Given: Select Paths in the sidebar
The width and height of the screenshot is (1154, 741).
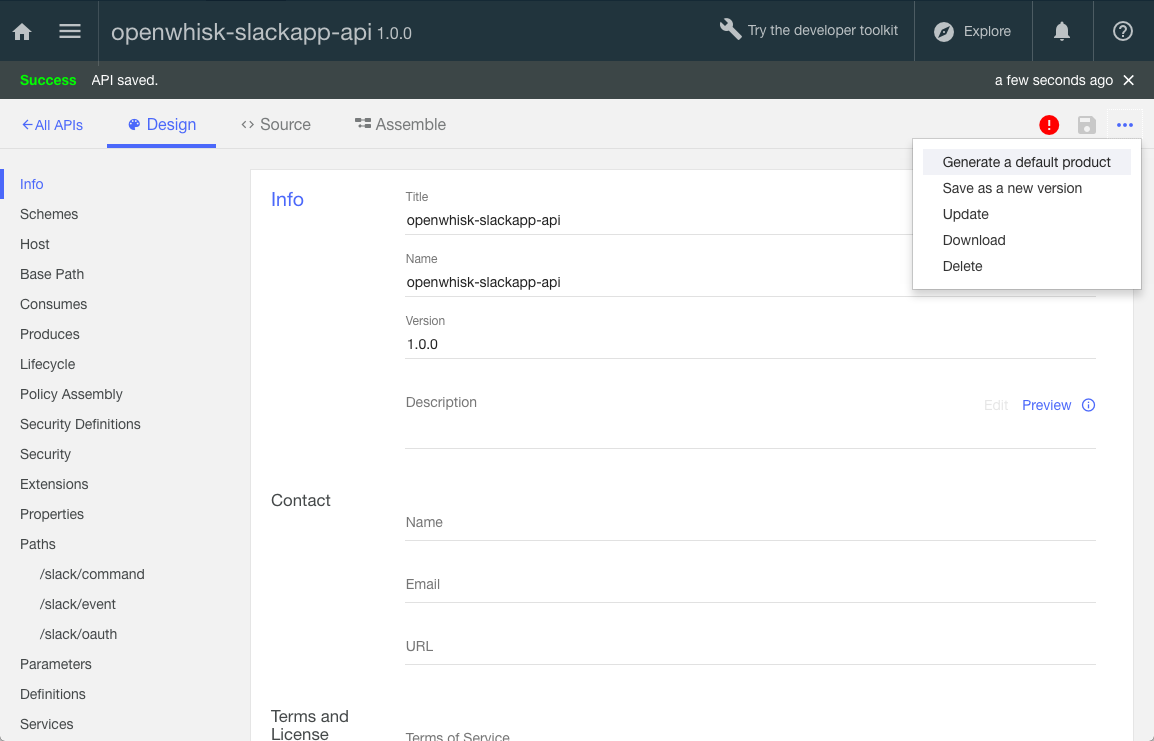Looking at the screenshot, I should pos(38,545).
